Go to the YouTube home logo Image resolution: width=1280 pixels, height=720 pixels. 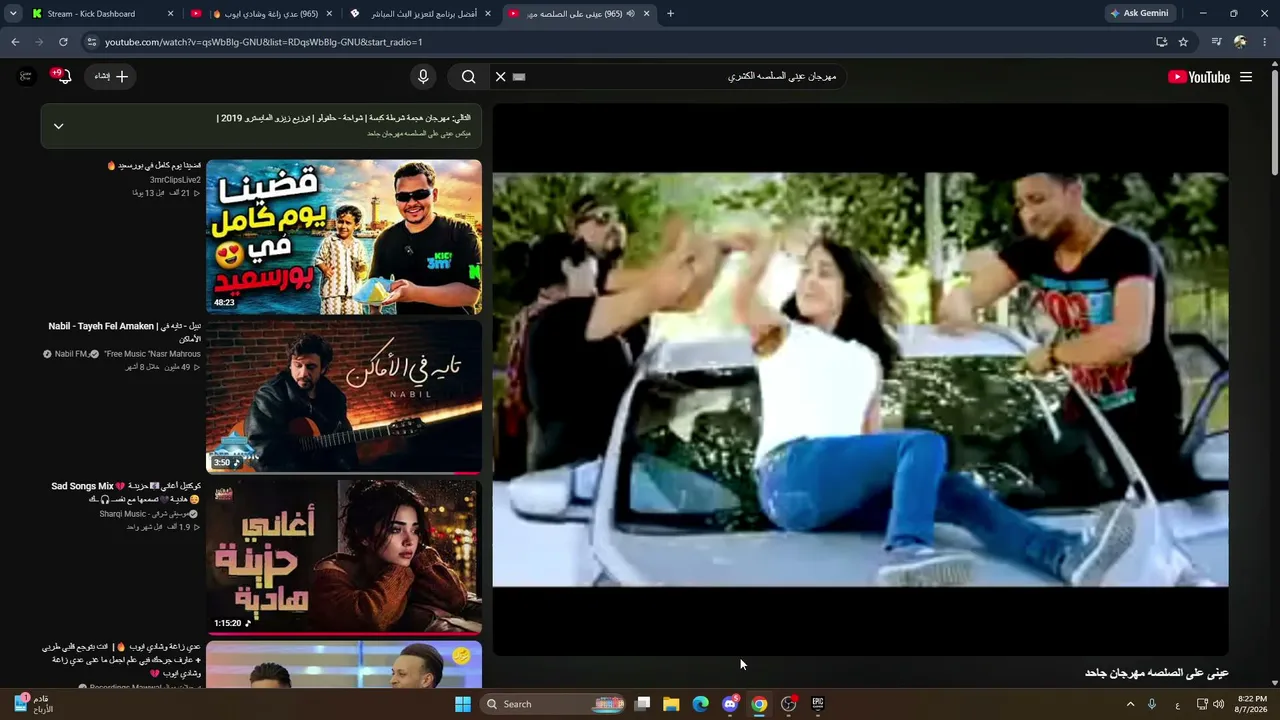click(x=1199, y=77)
